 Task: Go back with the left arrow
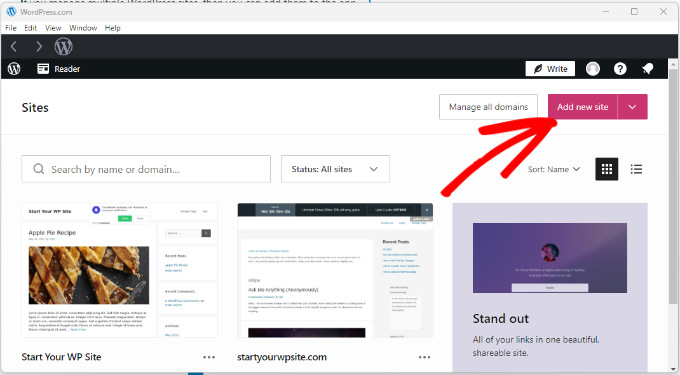[13, 46]
